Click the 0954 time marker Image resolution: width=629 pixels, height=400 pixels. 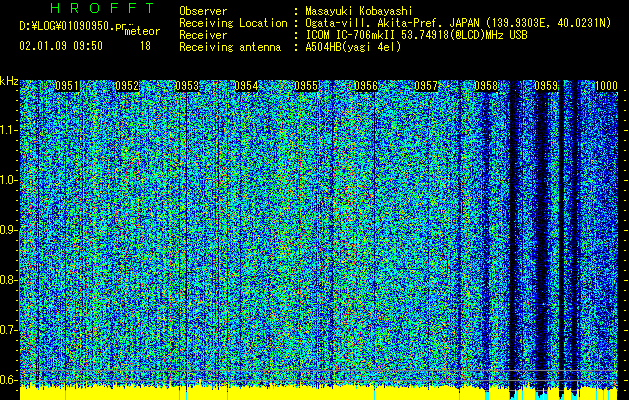pyautogui.click(x=246, y=86)
